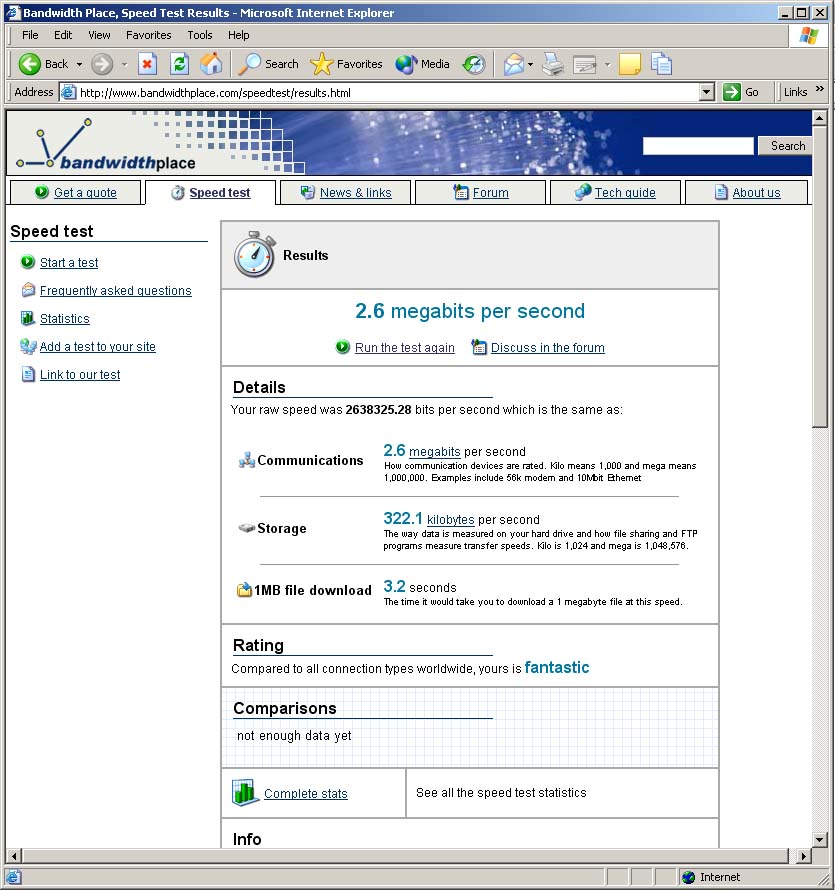Go to the Forum tab
The width and height of the screenshot is (835, 890).
pos(480,192)
